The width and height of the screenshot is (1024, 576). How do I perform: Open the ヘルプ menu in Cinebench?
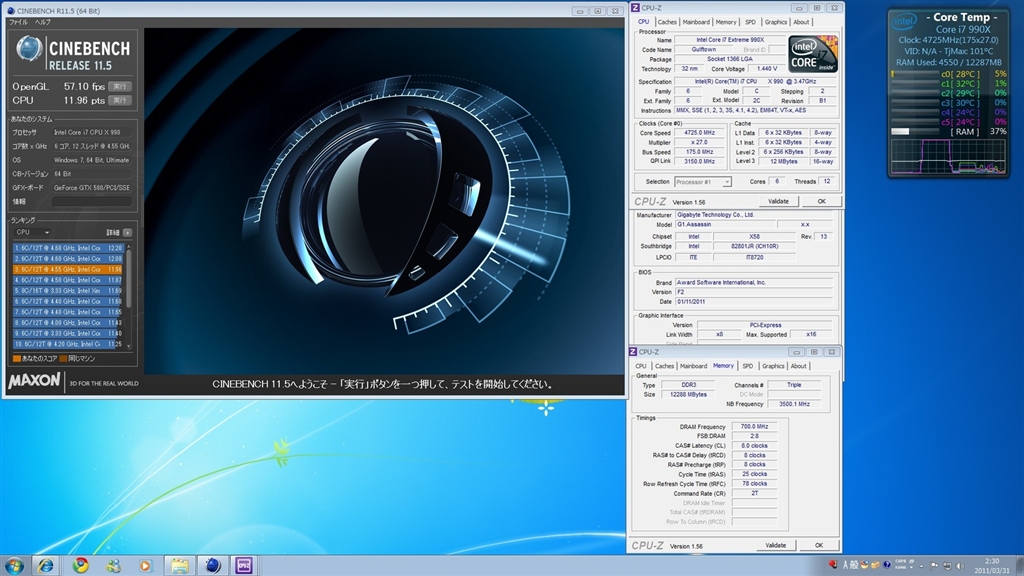coord(43,21)
